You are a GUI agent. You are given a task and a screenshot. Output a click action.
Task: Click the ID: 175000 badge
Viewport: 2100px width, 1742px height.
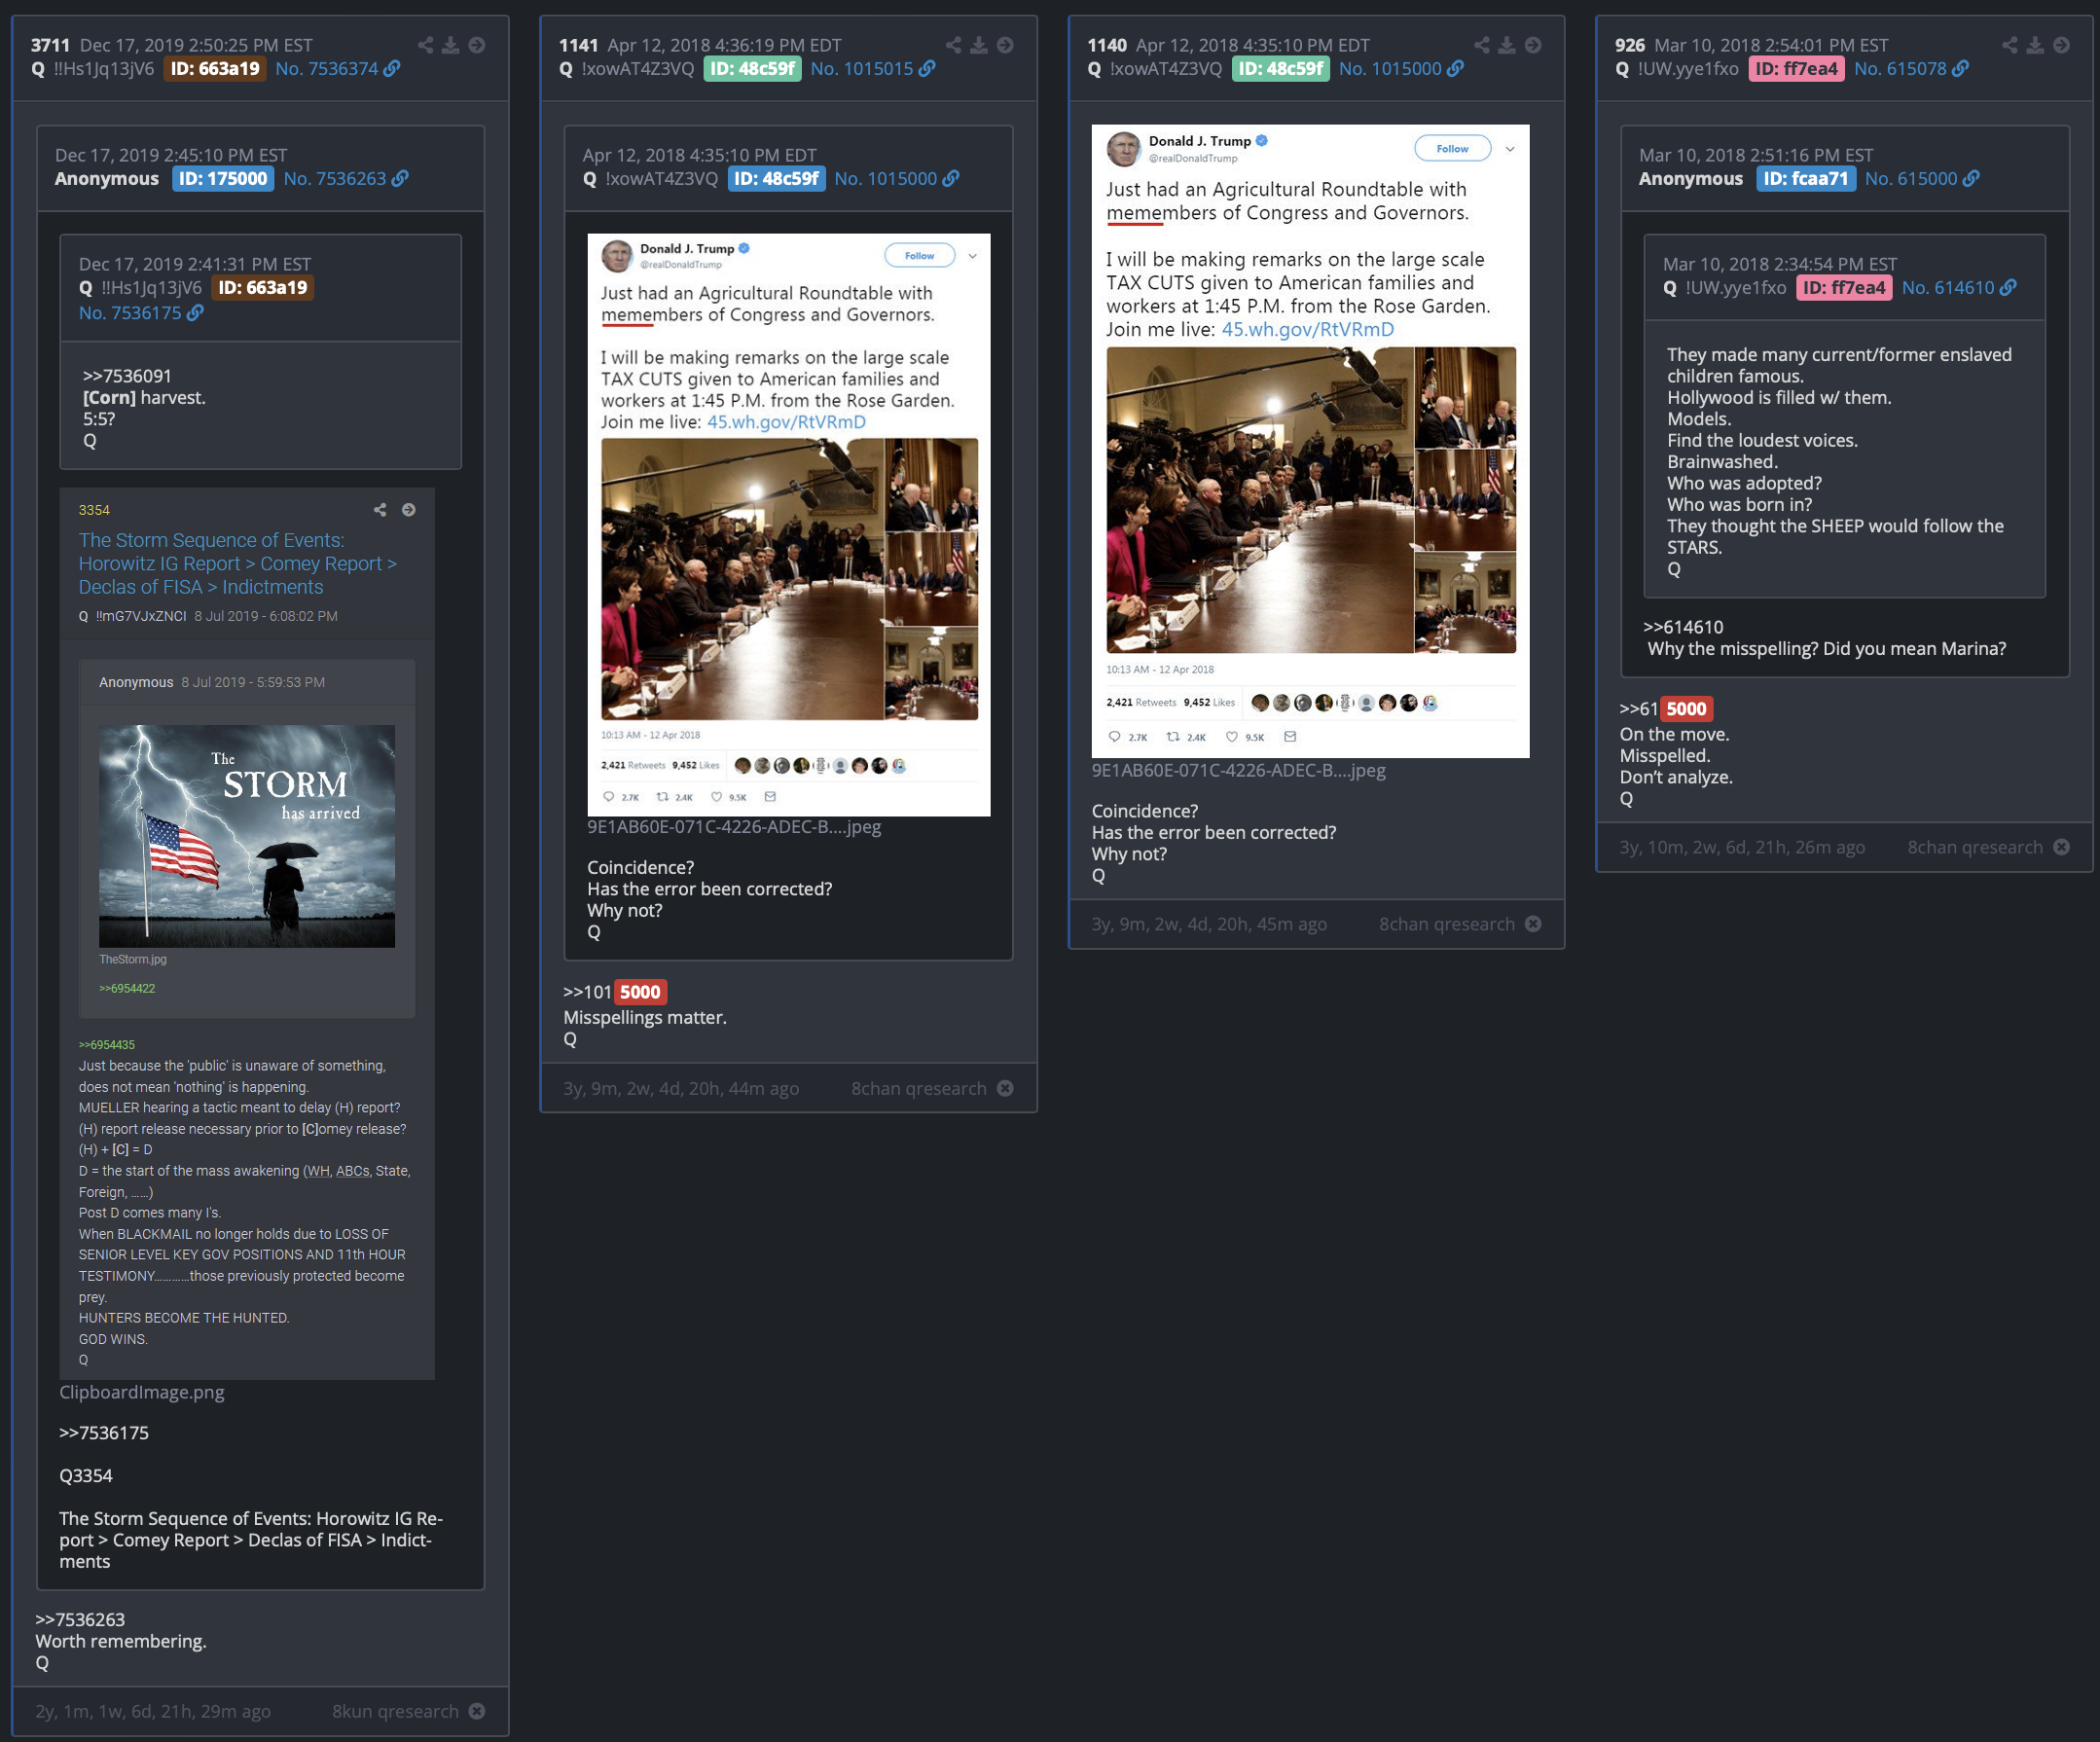[x=223, y=179]
